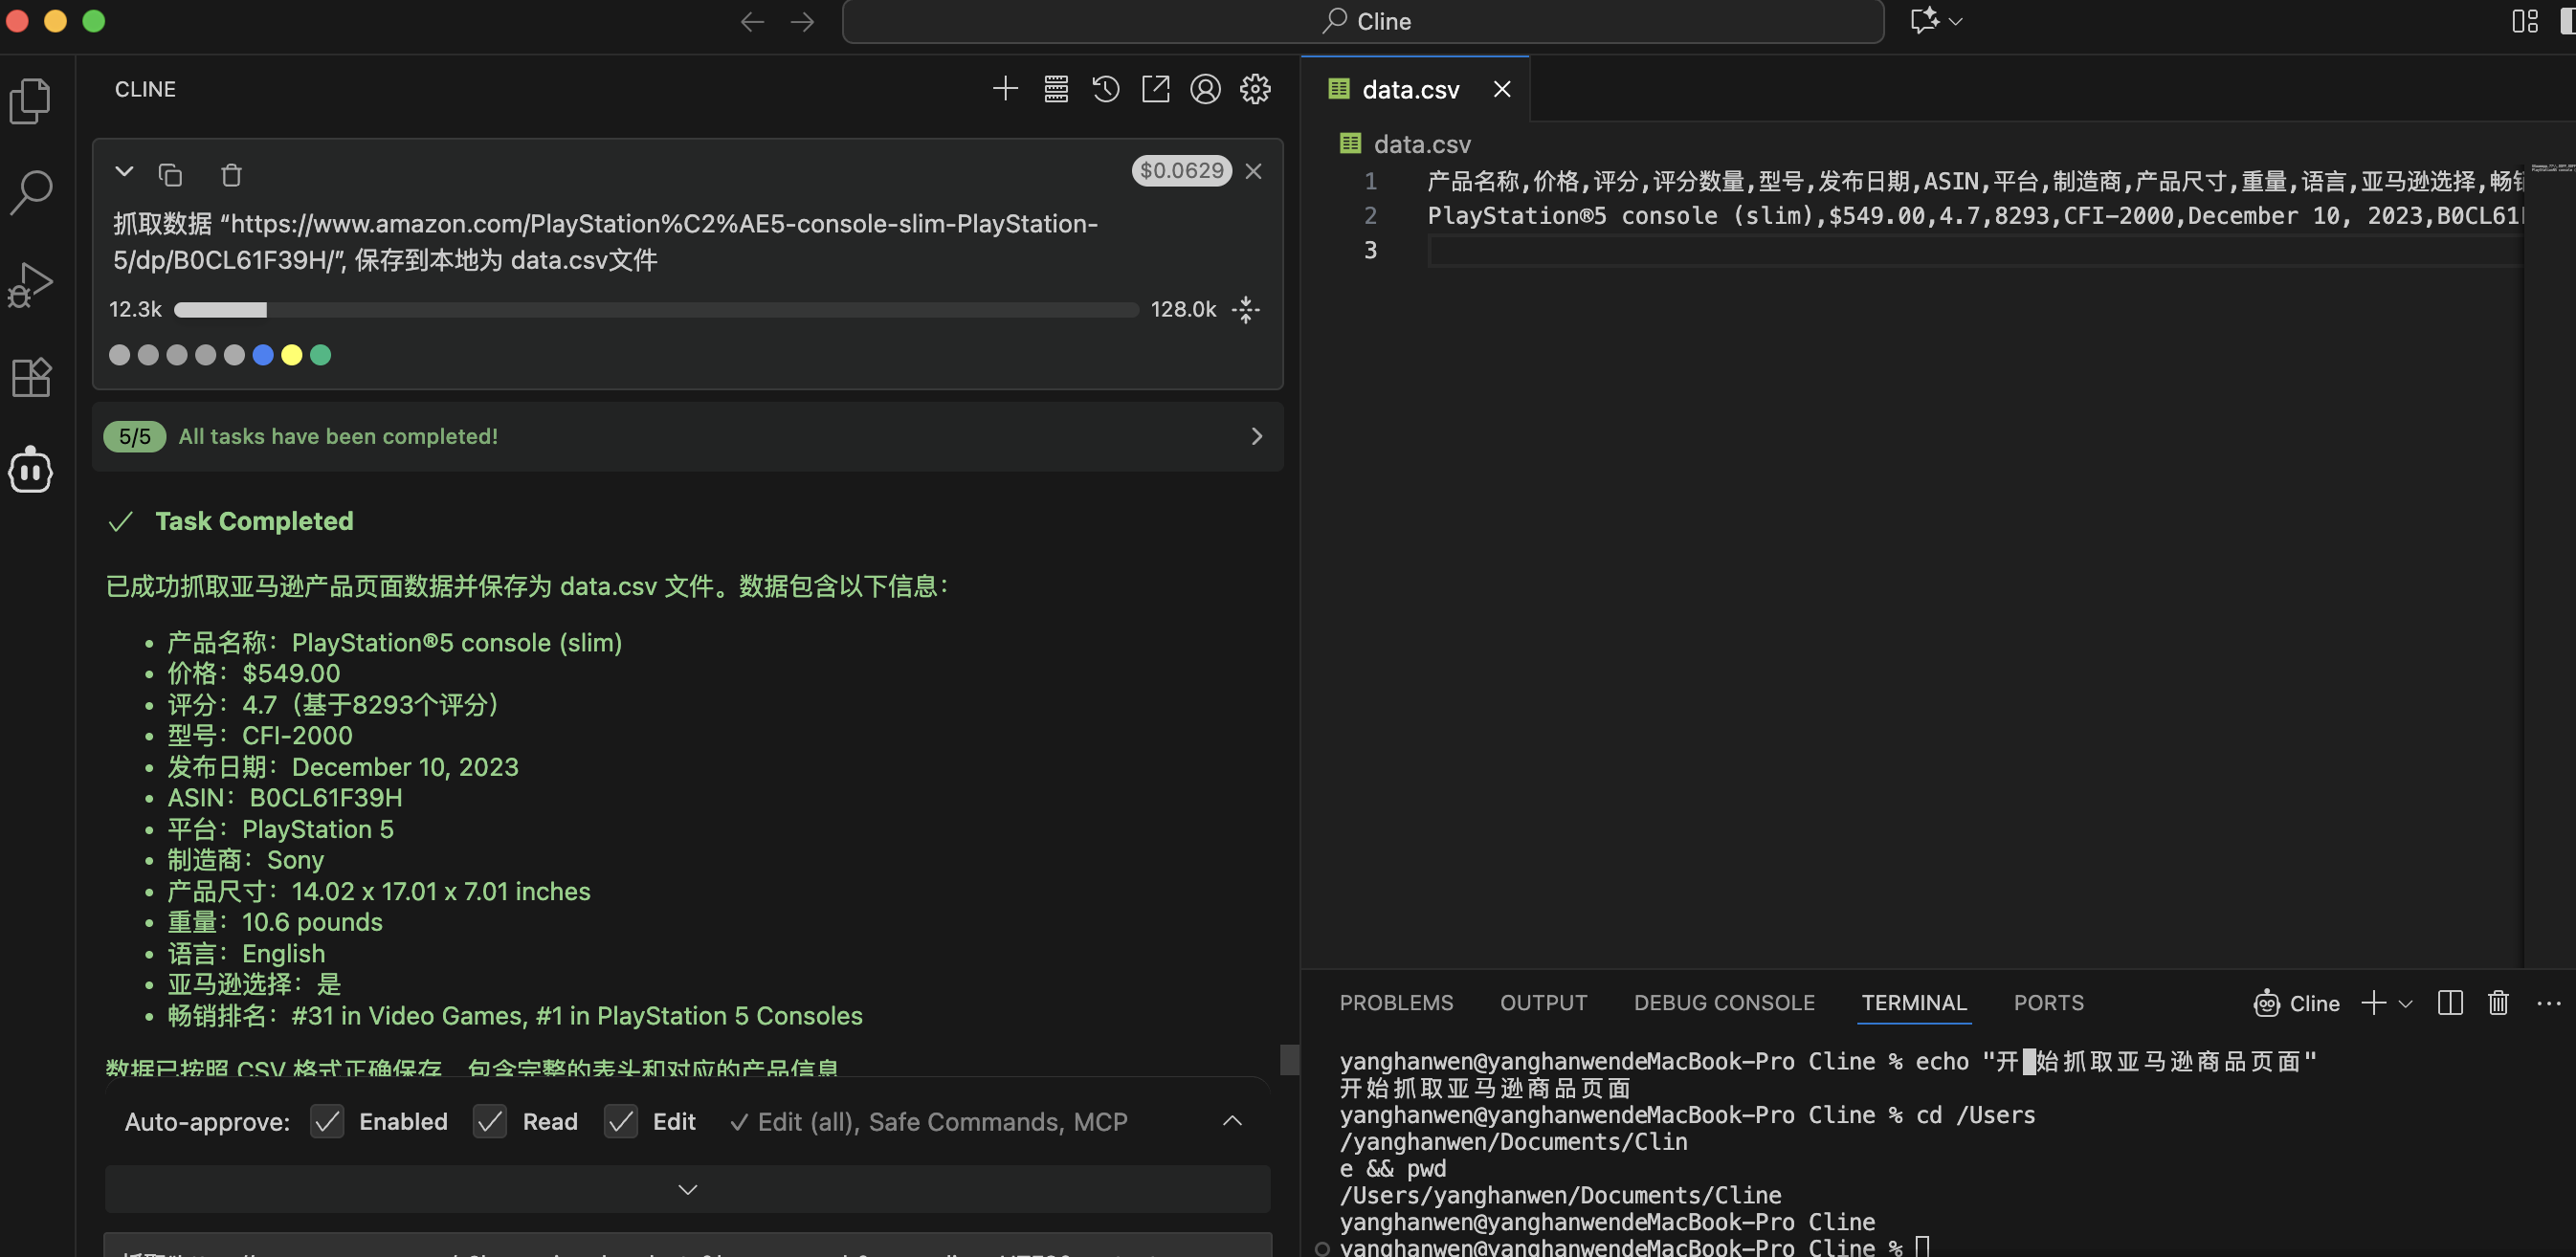The height and width of the screenshot is (1257, 2576).
Task: Switch to the DEBUG CONSOLE tab
Action: click(1724, 1003)
